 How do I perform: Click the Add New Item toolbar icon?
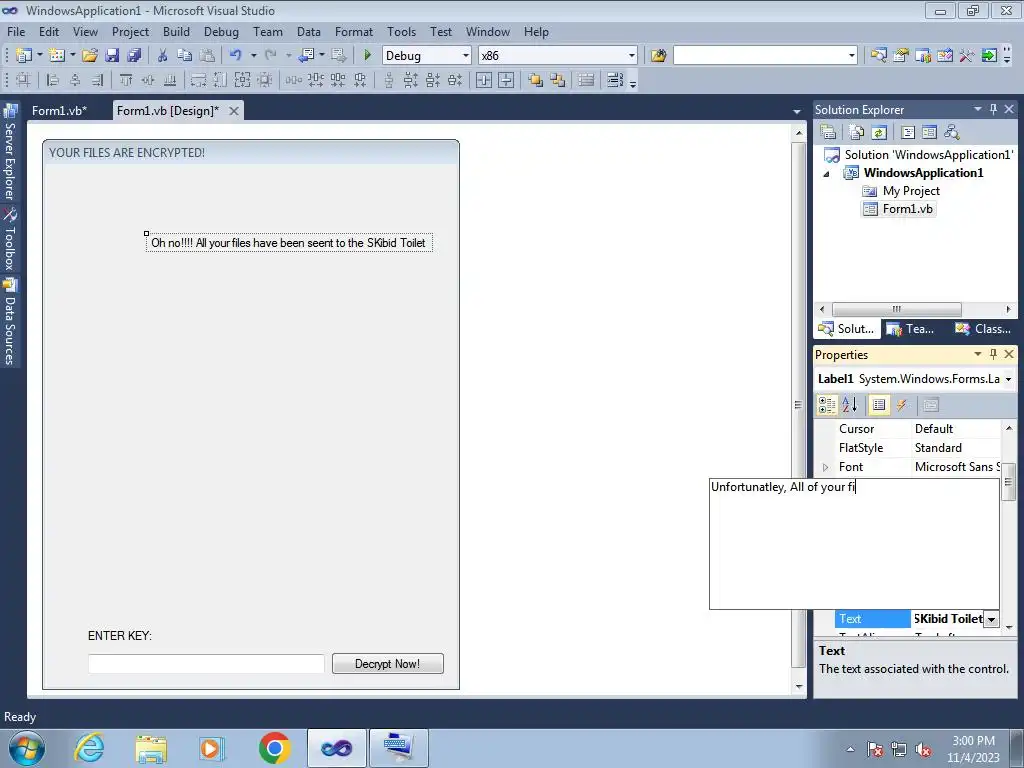click(57, 56)
